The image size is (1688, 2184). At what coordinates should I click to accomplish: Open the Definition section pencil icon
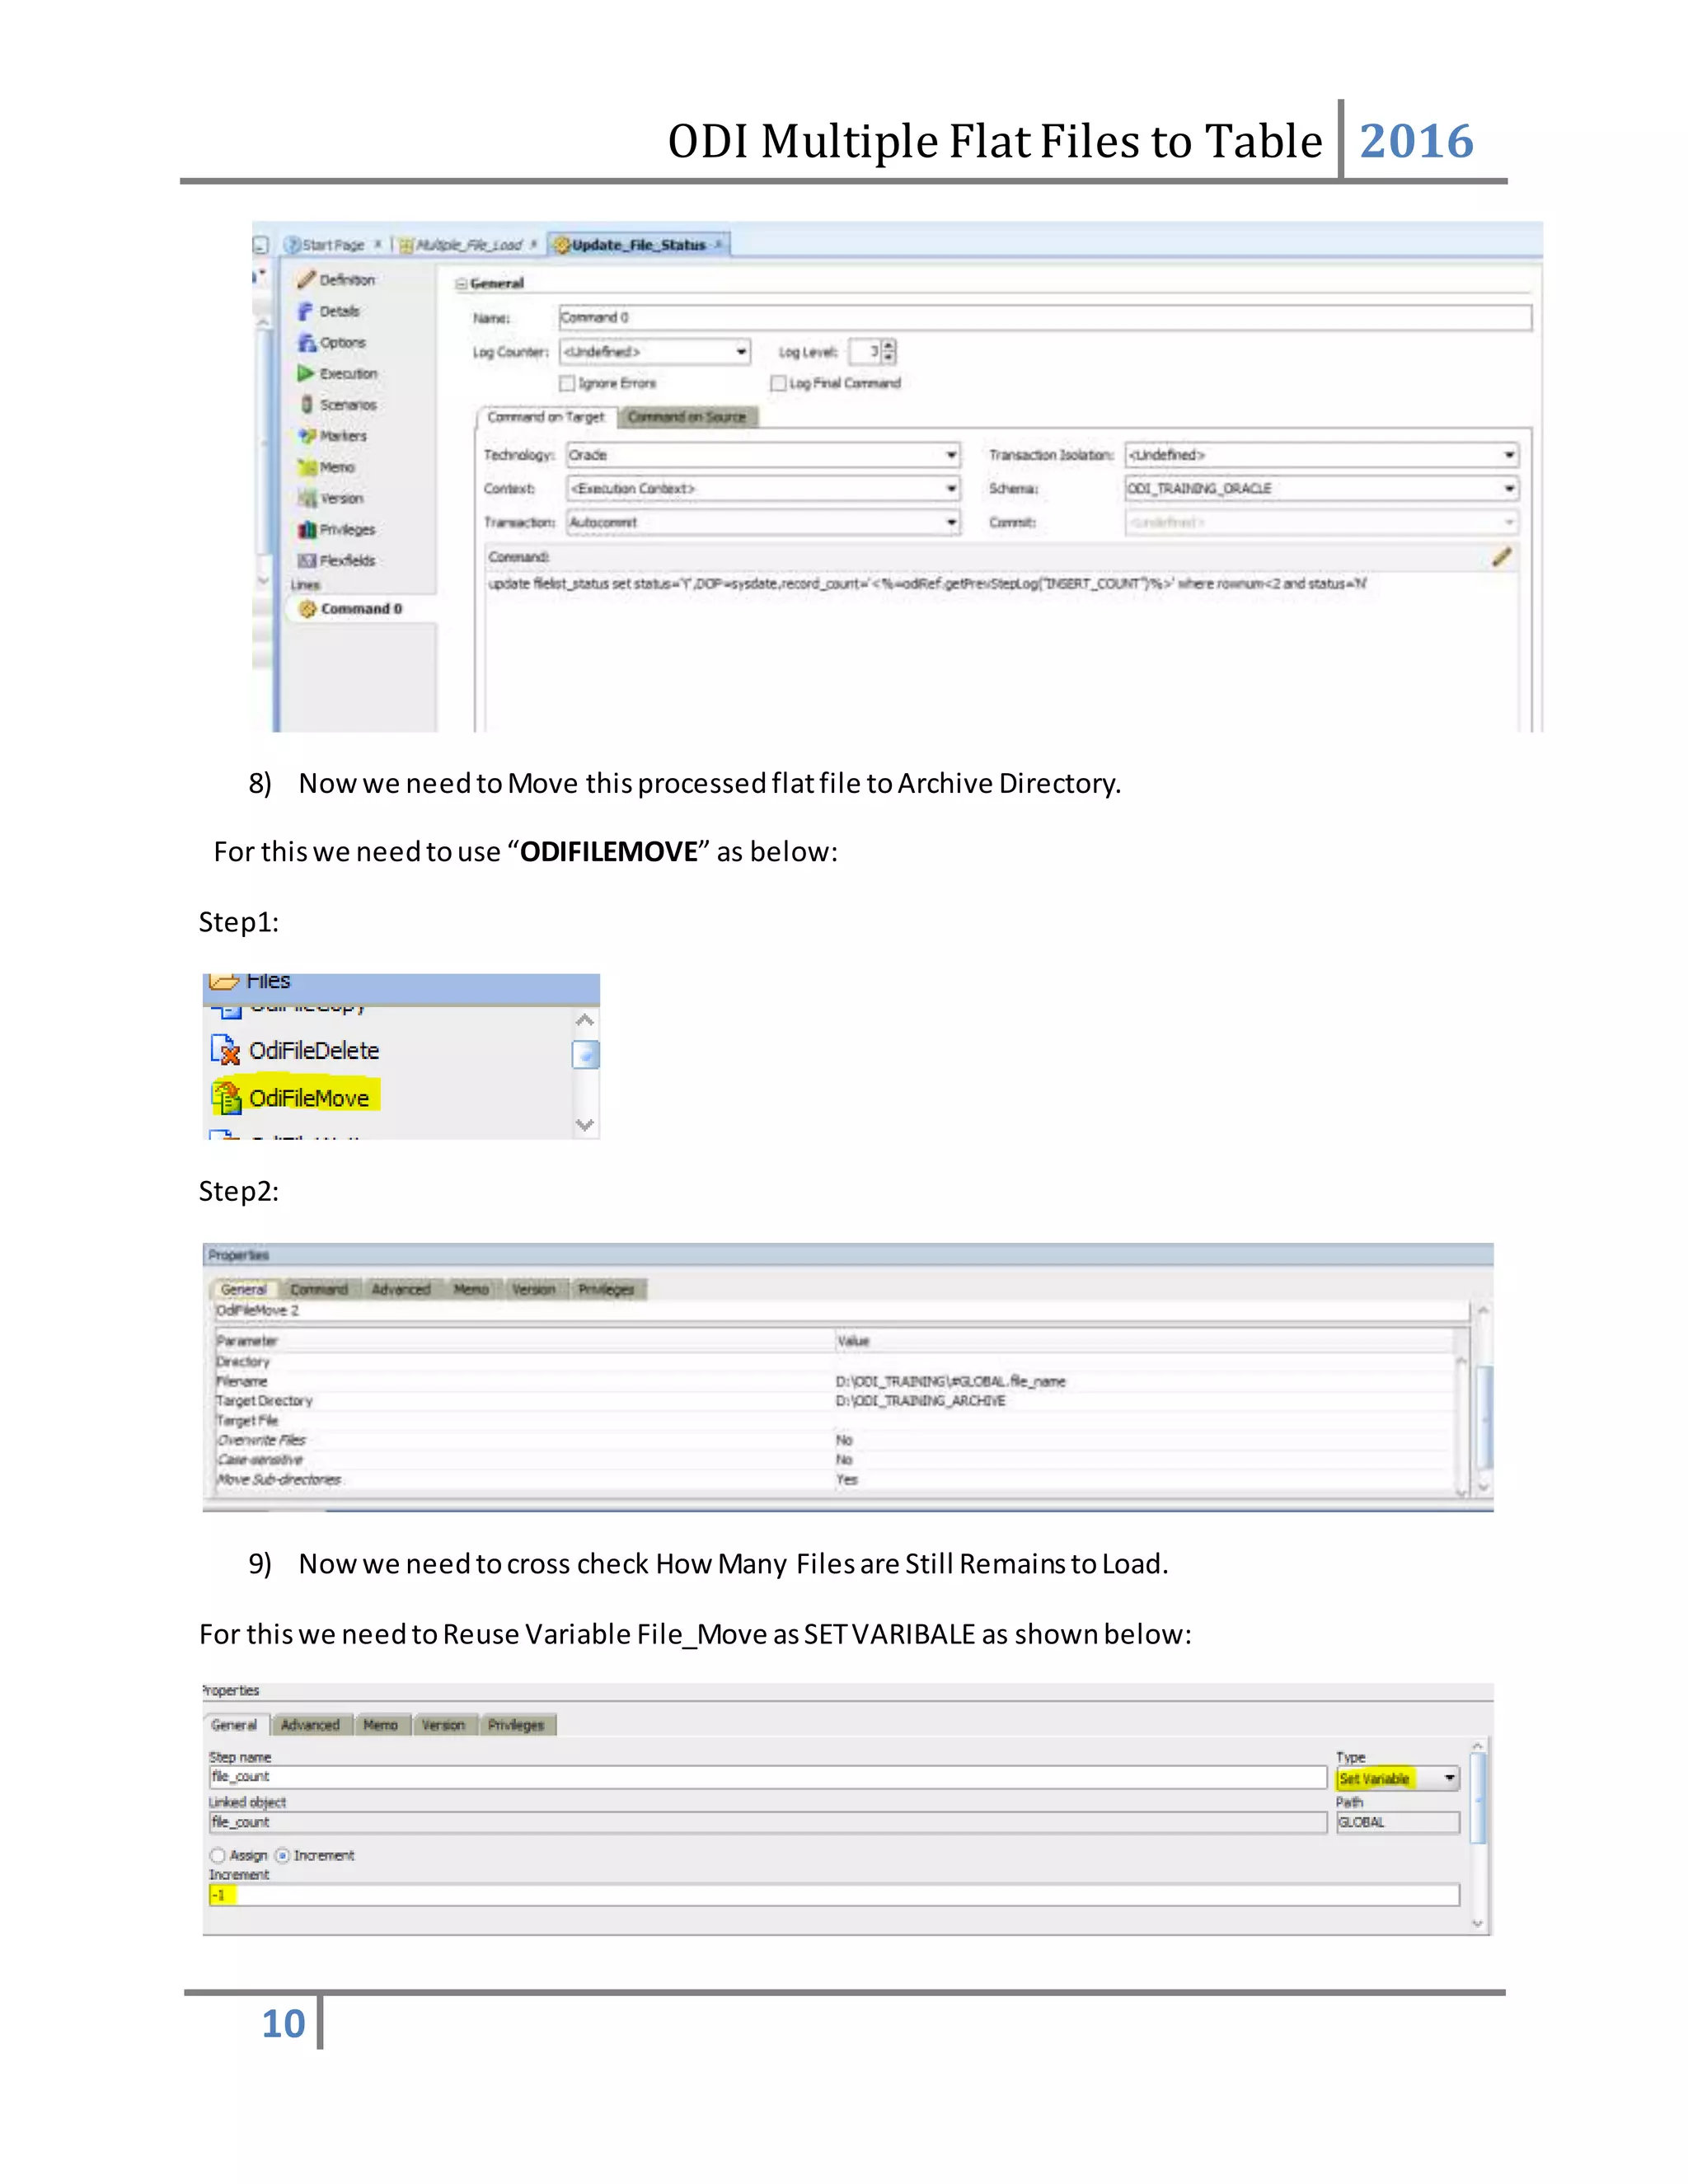click(306, 279)
